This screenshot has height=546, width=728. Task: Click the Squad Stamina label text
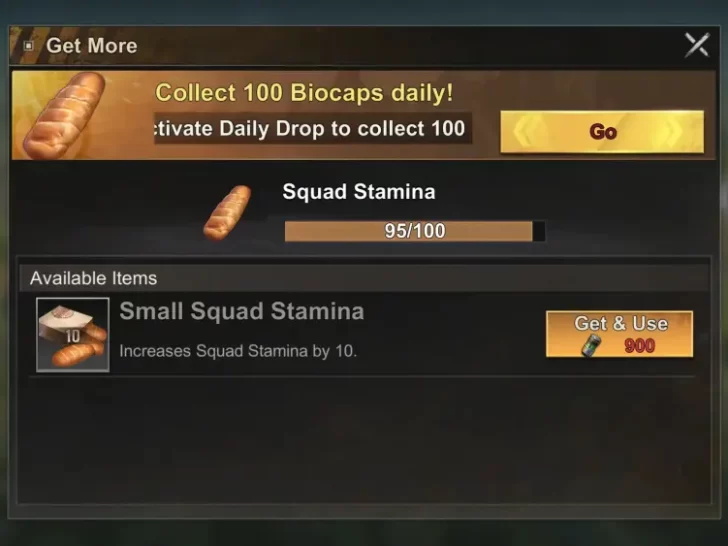(359, 192)
